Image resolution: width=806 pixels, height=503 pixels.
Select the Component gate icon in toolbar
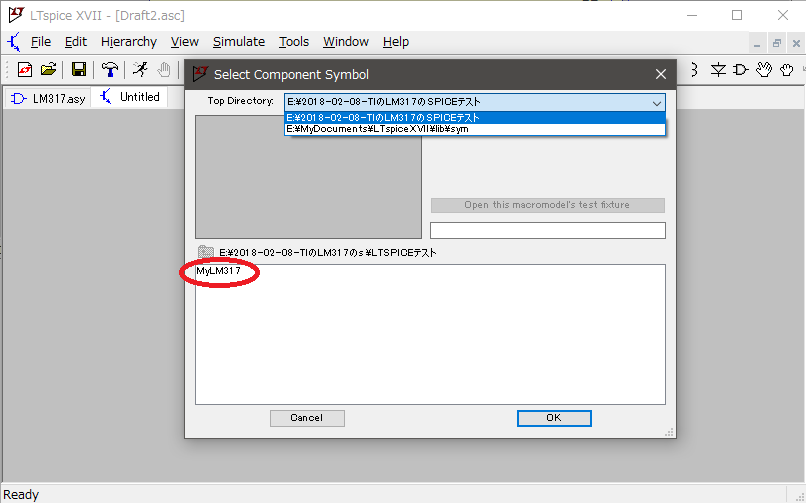pyautogui.click(x=741, y=69)
